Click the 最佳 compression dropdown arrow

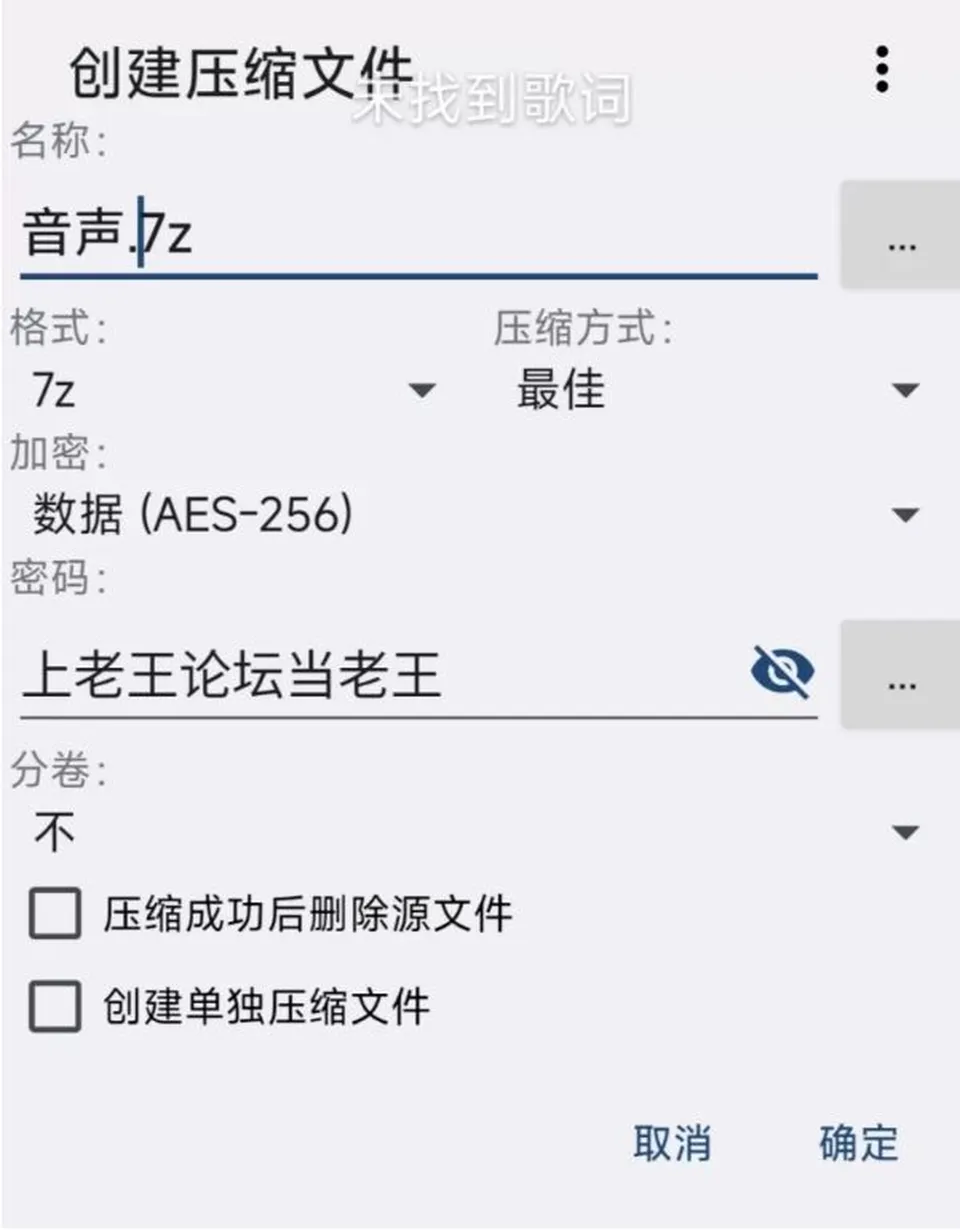point(905,390)
